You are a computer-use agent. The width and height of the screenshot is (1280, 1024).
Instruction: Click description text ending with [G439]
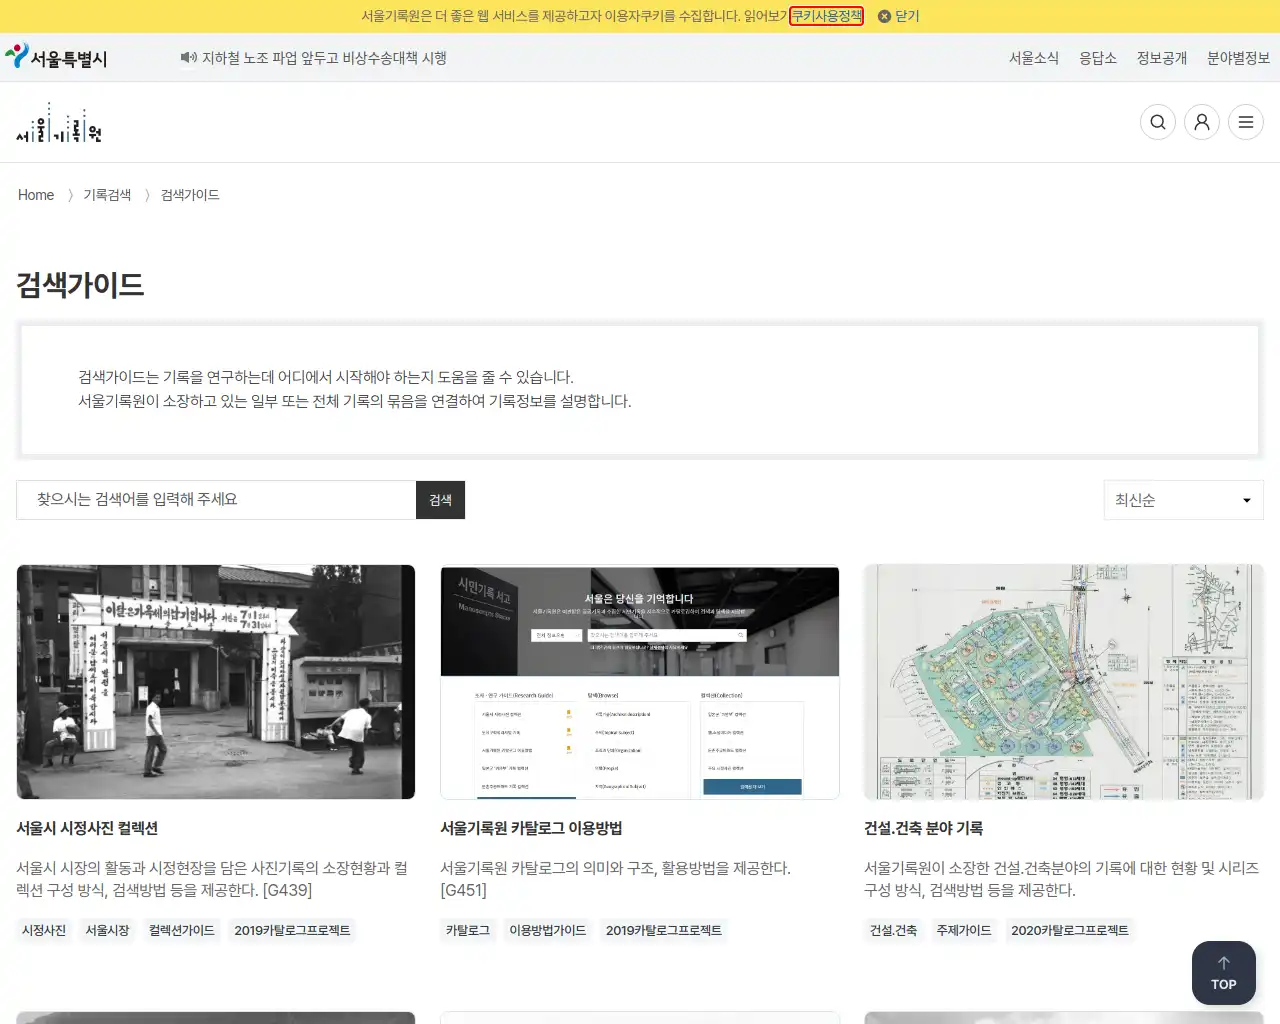pos(212,879)
